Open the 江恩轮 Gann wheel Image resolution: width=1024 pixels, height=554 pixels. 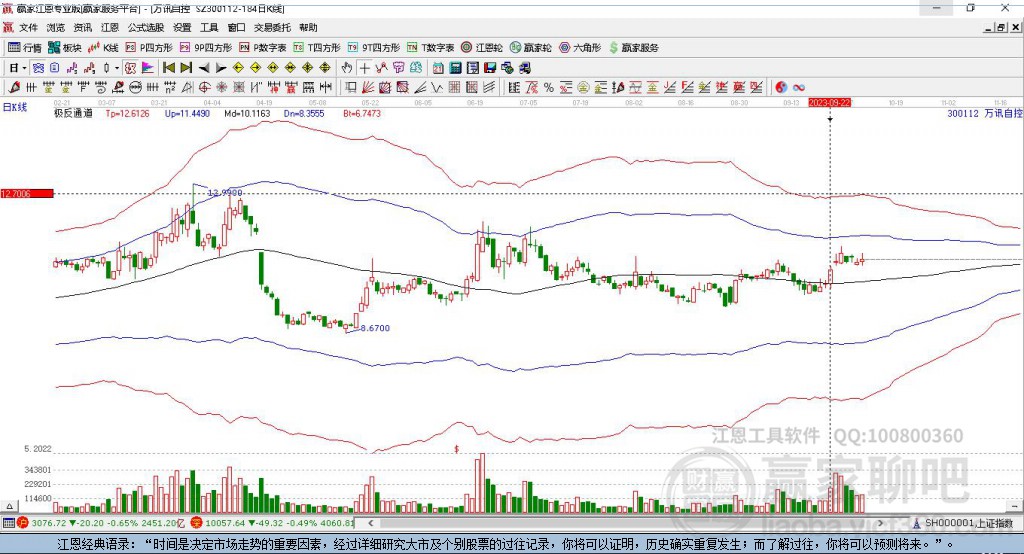point(482,48)
